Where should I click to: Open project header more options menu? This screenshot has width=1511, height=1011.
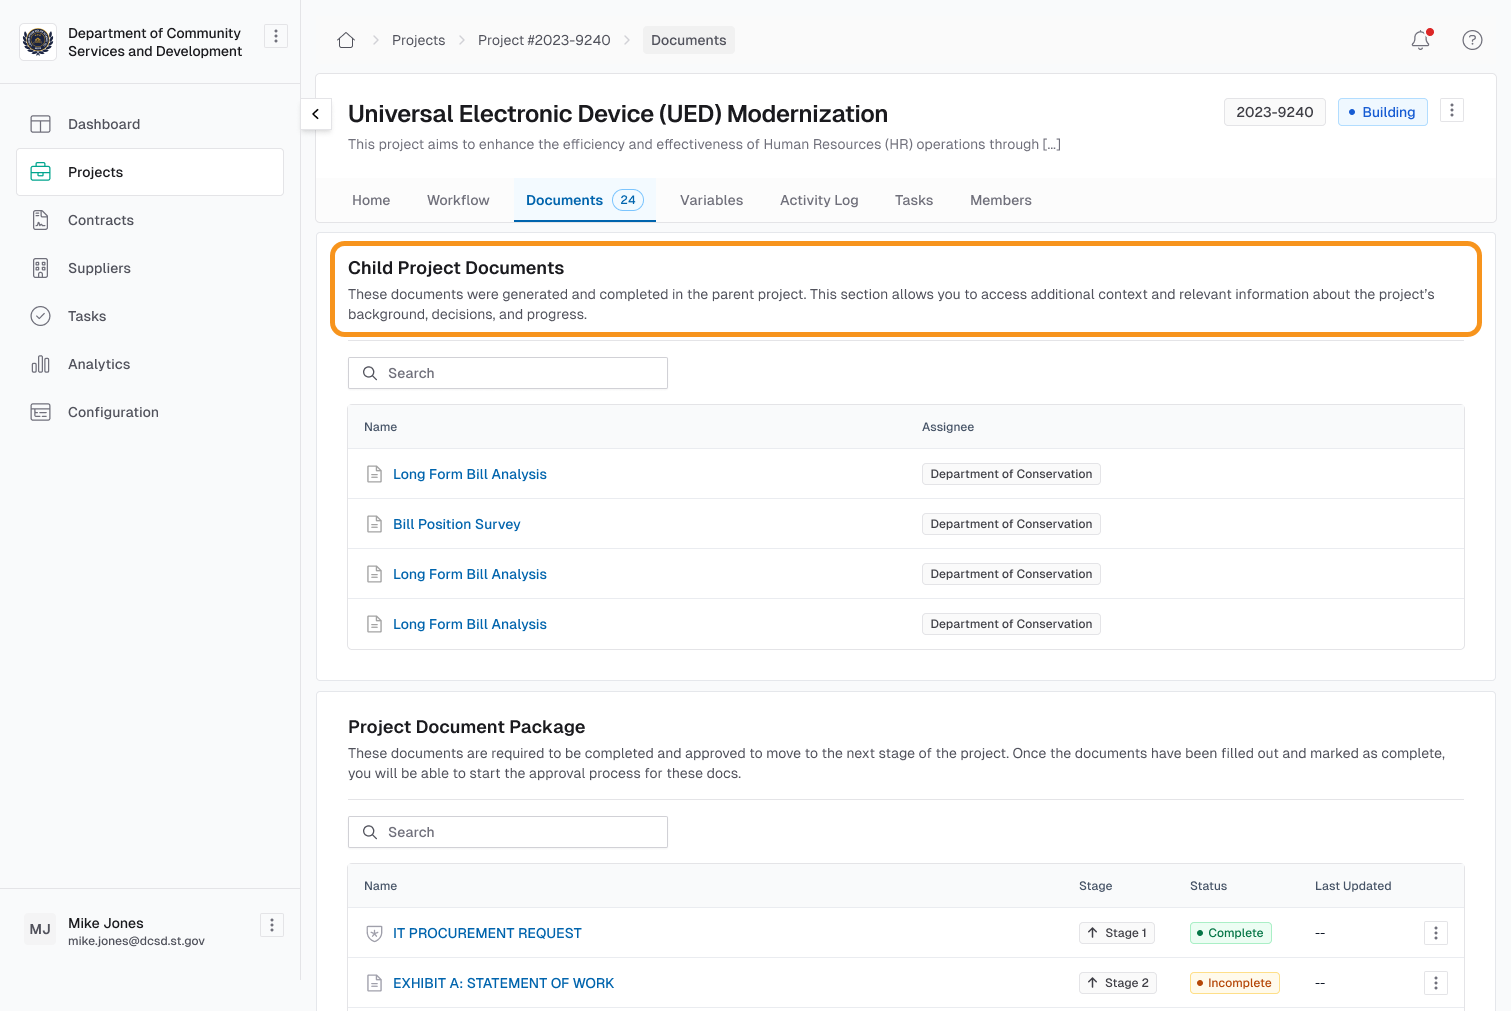[x=1452, y=110]
